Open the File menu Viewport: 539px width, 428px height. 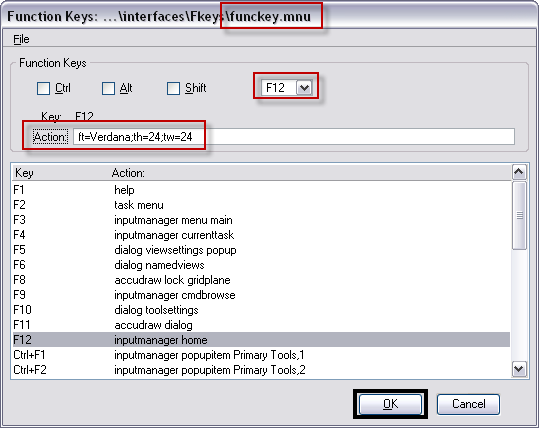click(21, 39)
